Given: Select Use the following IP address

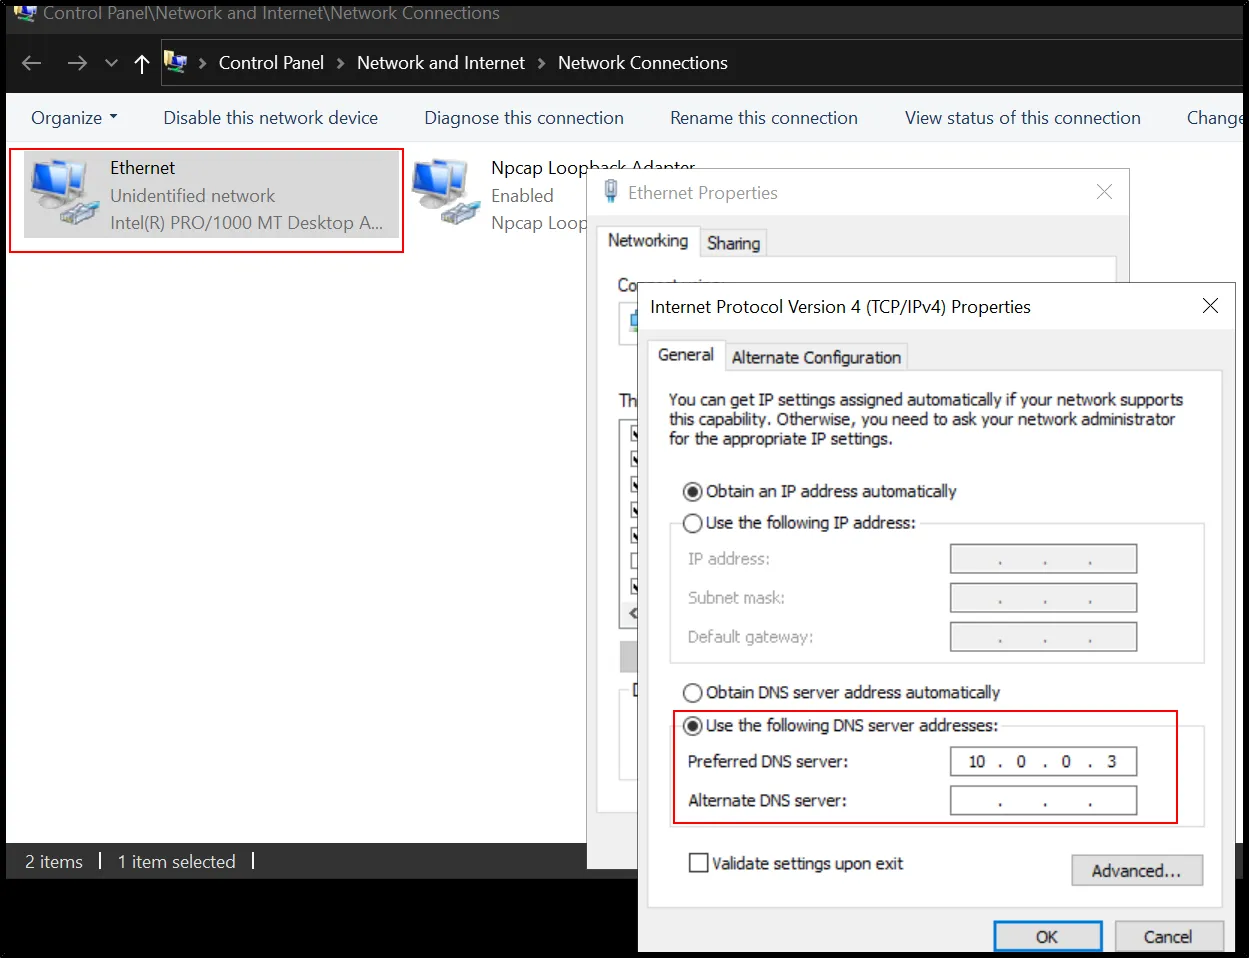Looking at the screenshot, I should pos(693,523).
